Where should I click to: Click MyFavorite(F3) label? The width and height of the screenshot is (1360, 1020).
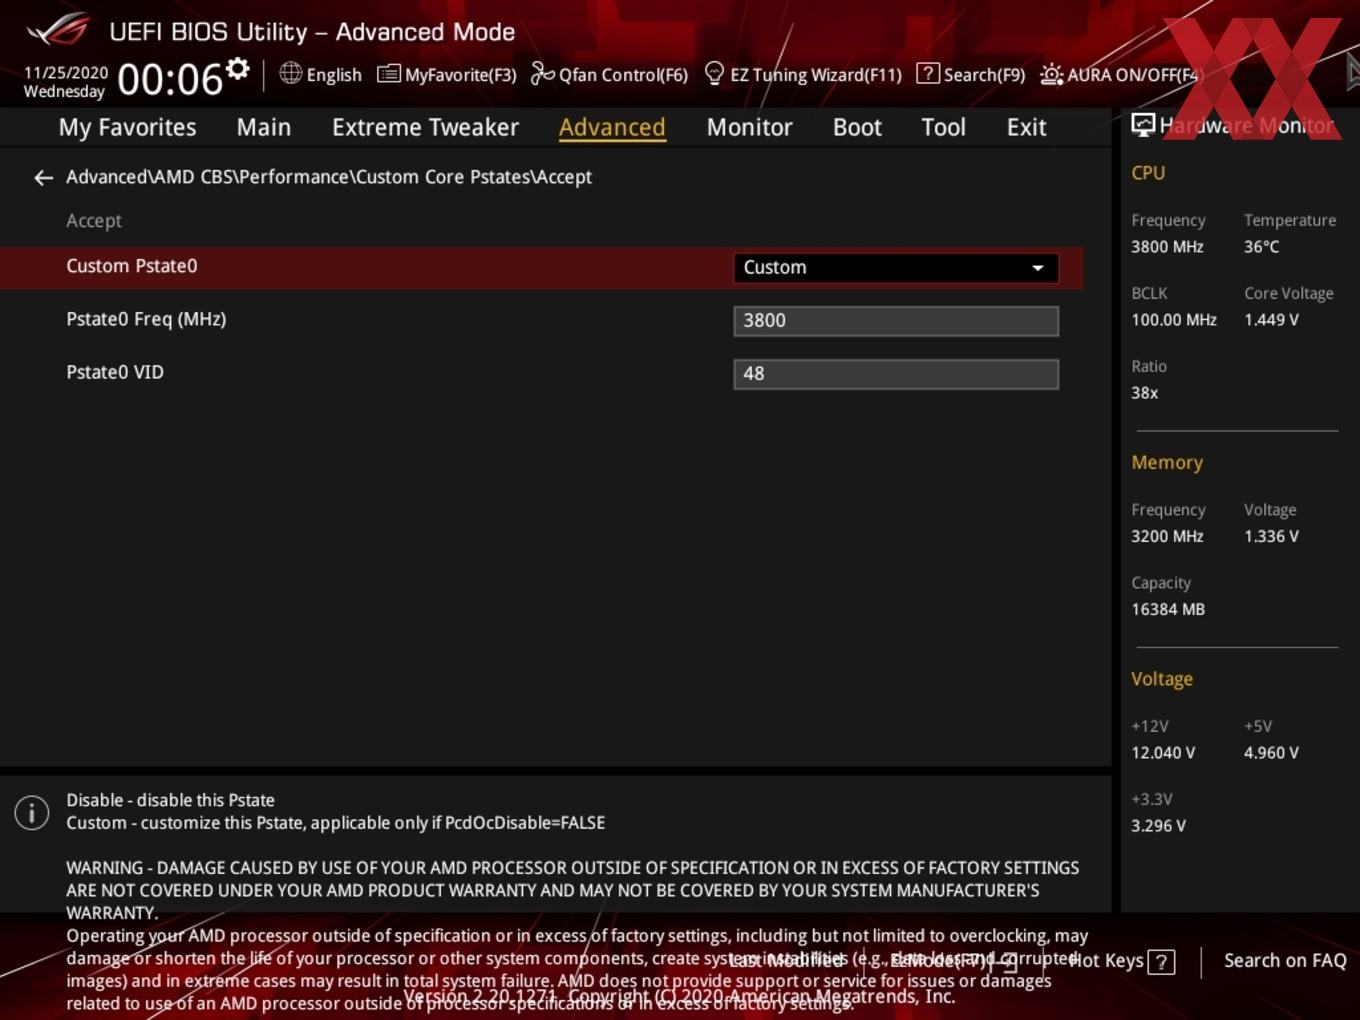[x=460, y=75]
